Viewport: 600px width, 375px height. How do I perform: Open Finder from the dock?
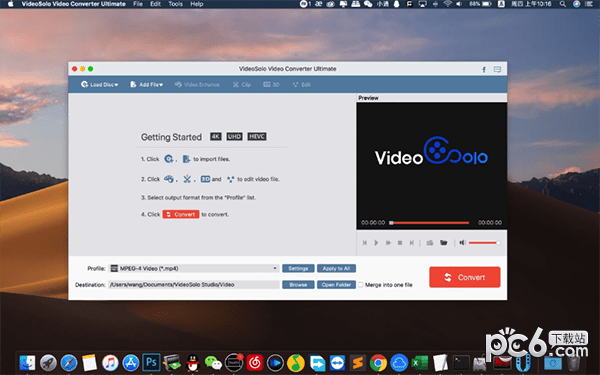click(x=27, y=362)
